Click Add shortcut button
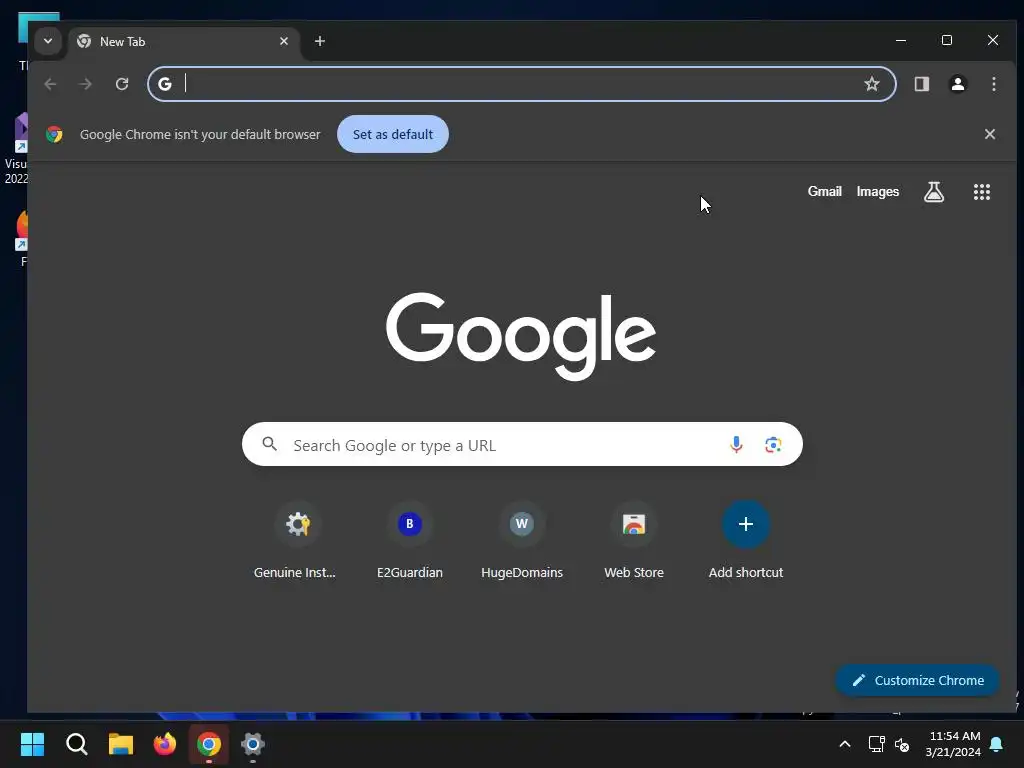 746,541
